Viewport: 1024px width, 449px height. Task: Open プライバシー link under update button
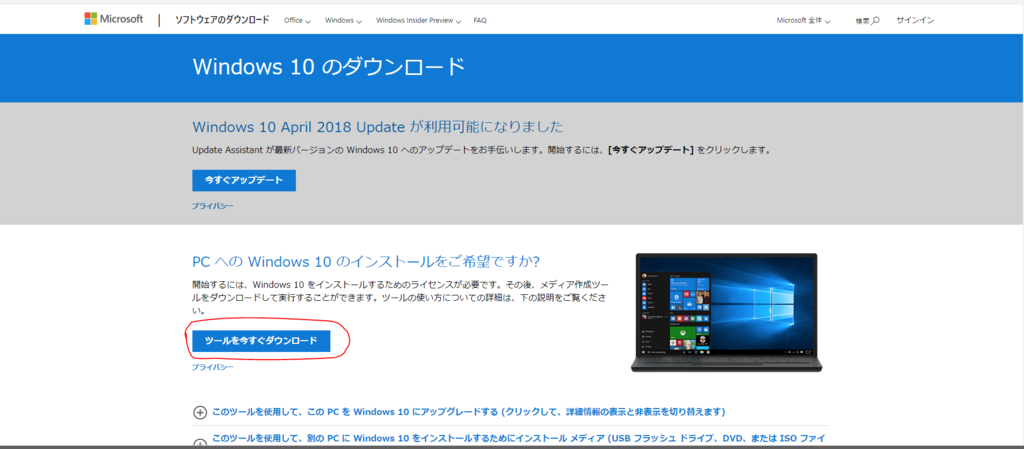pyautogui.click(x=212, y=206)
